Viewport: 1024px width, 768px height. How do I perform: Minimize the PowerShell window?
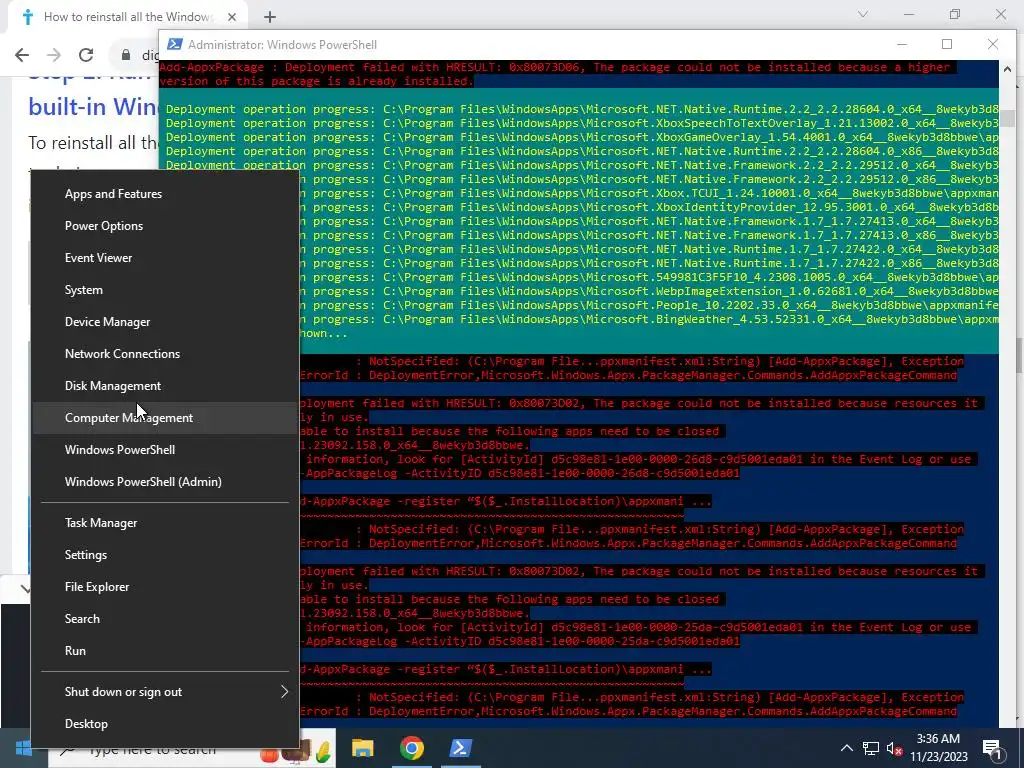[x=902, y=44]
